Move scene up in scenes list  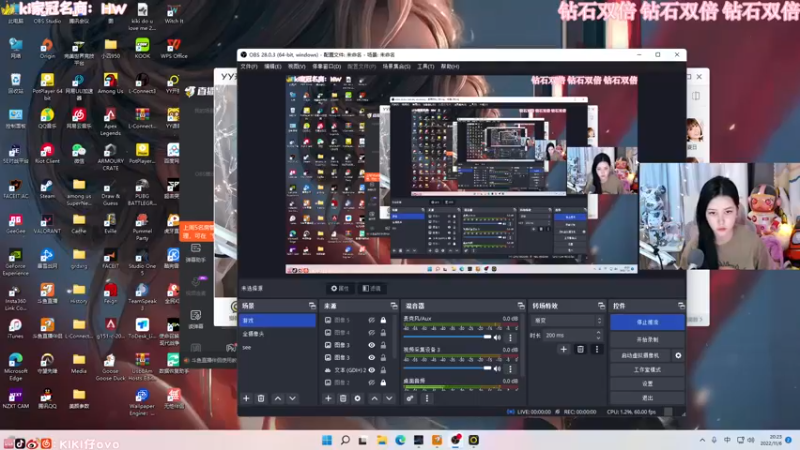point(278,398)
